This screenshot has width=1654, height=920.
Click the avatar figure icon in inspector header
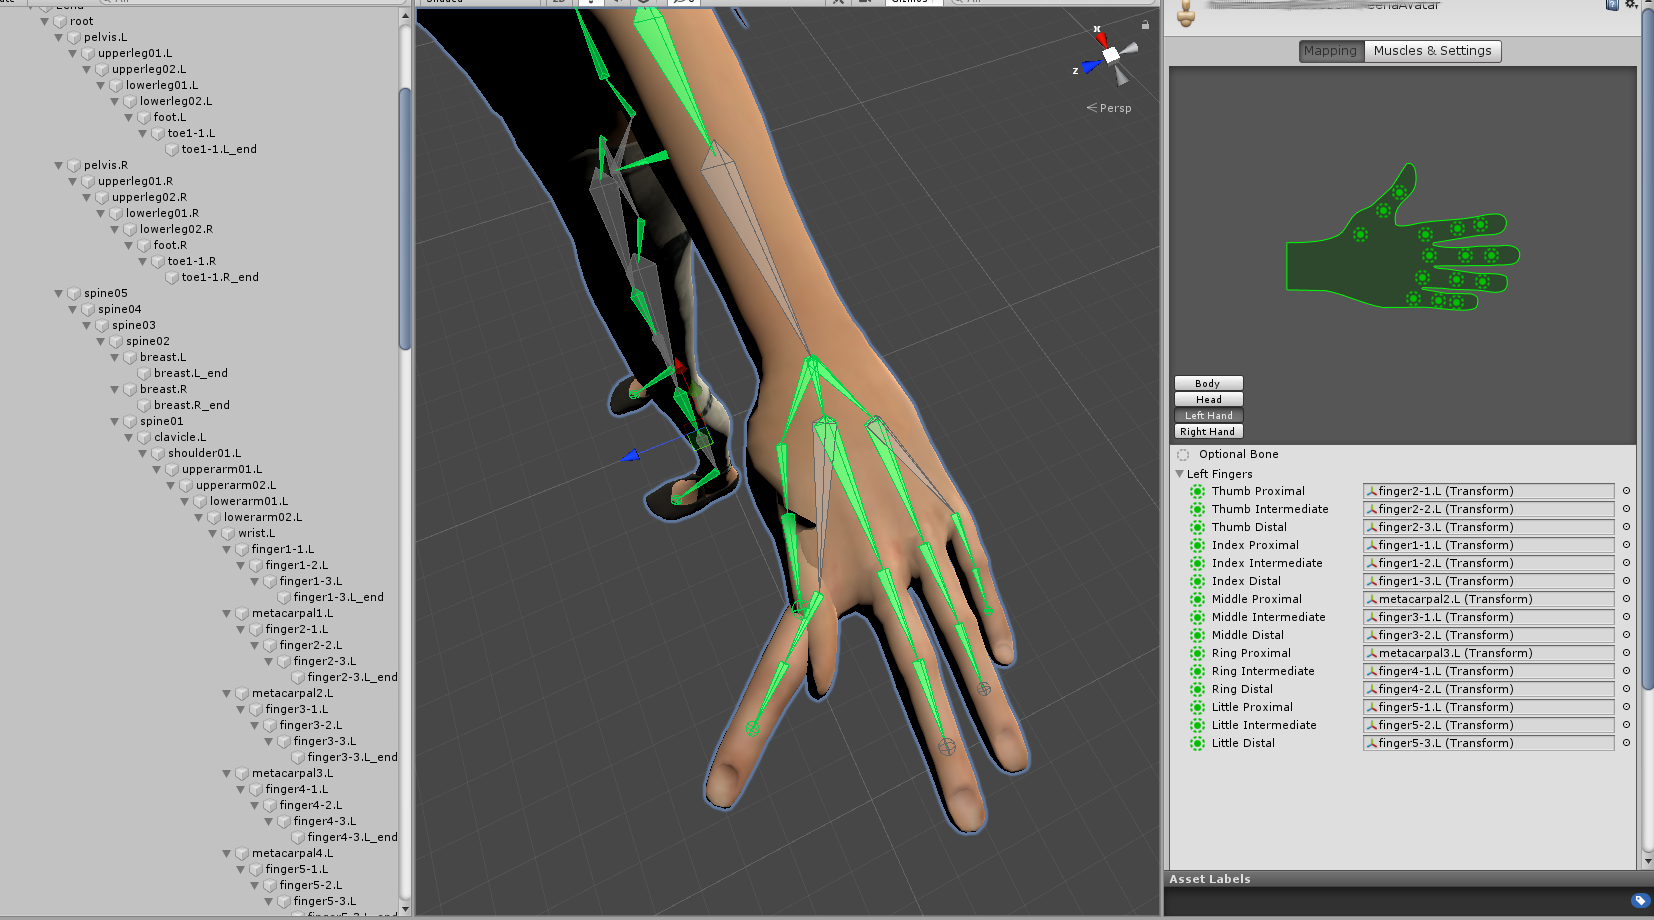1186,13
